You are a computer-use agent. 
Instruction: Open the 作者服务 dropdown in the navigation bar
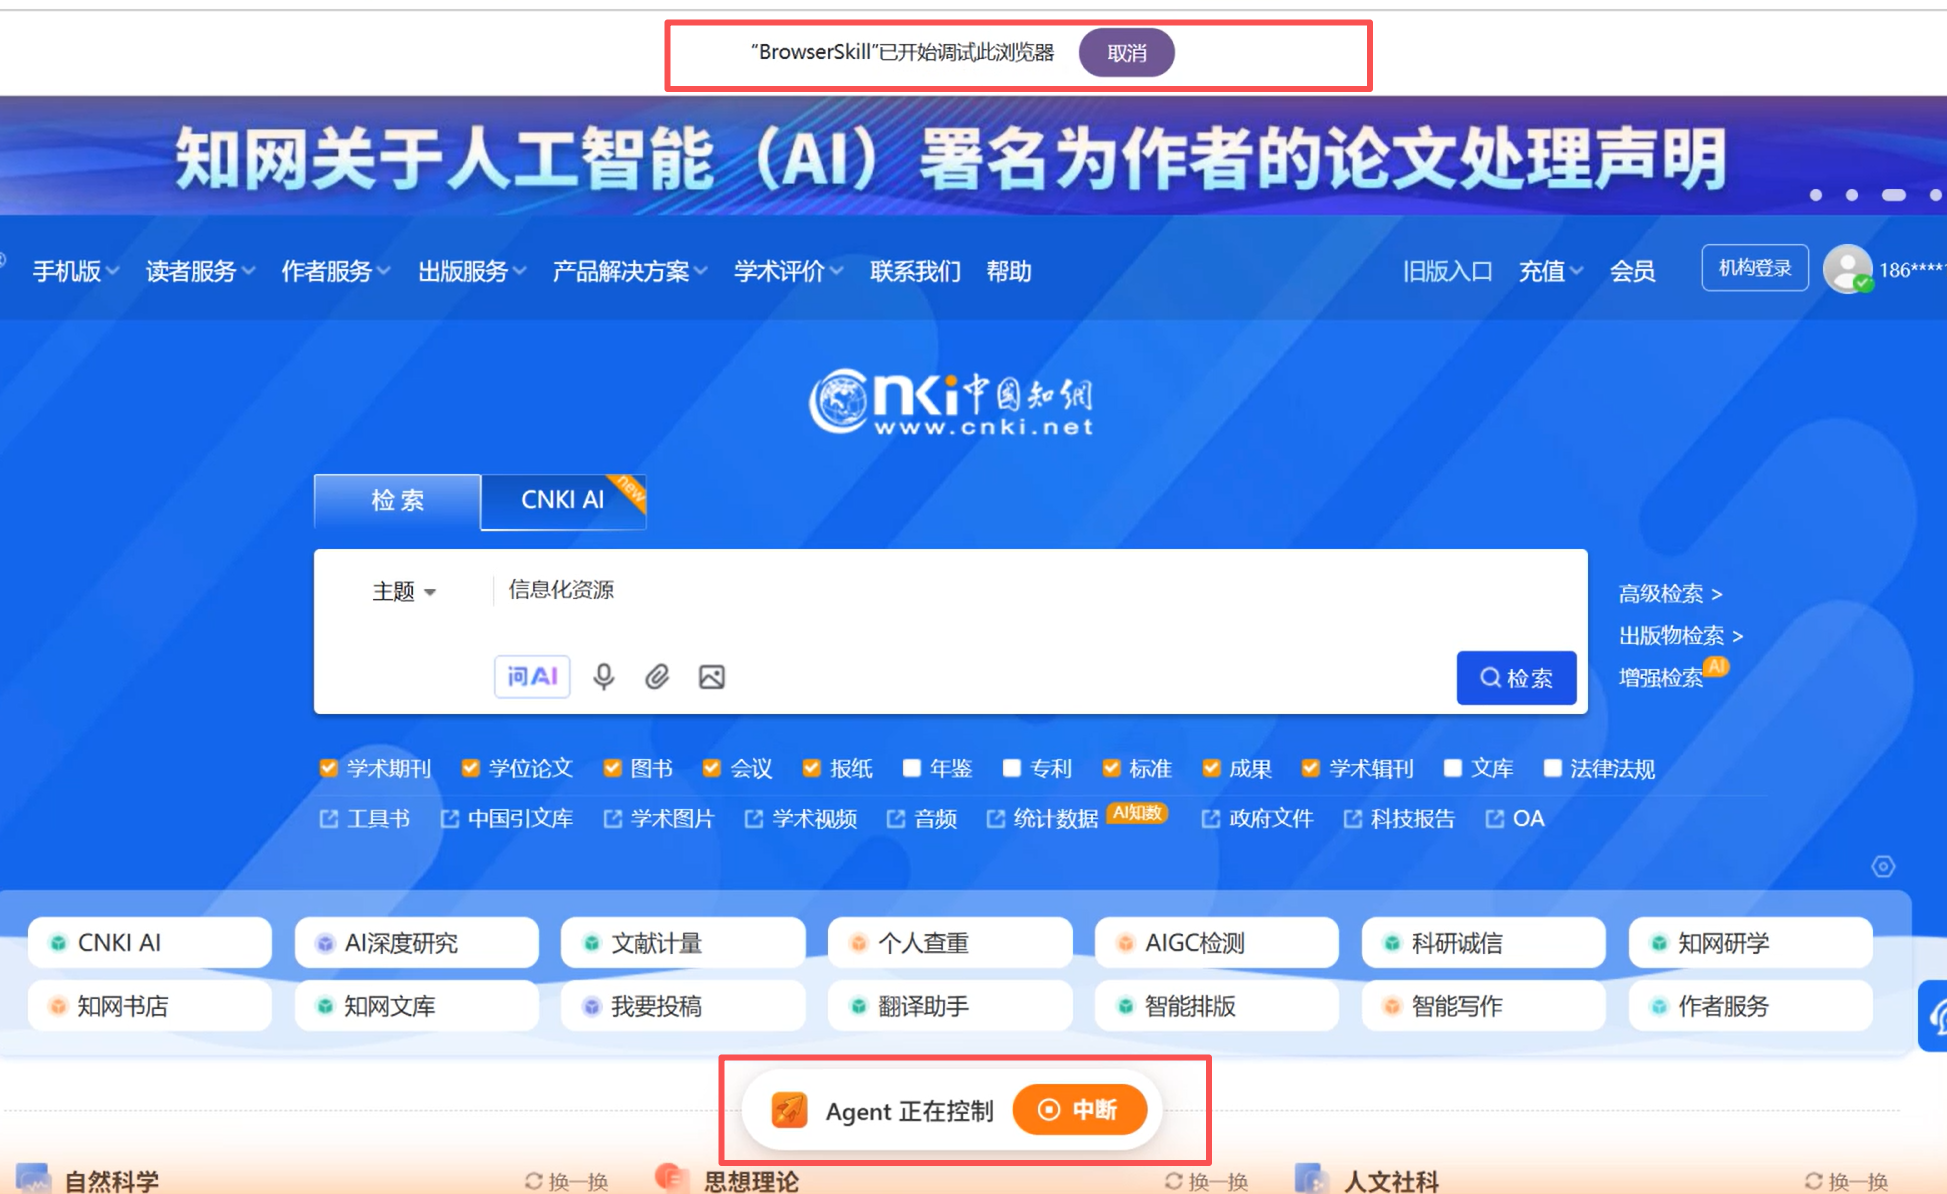[x=336, y=271]
